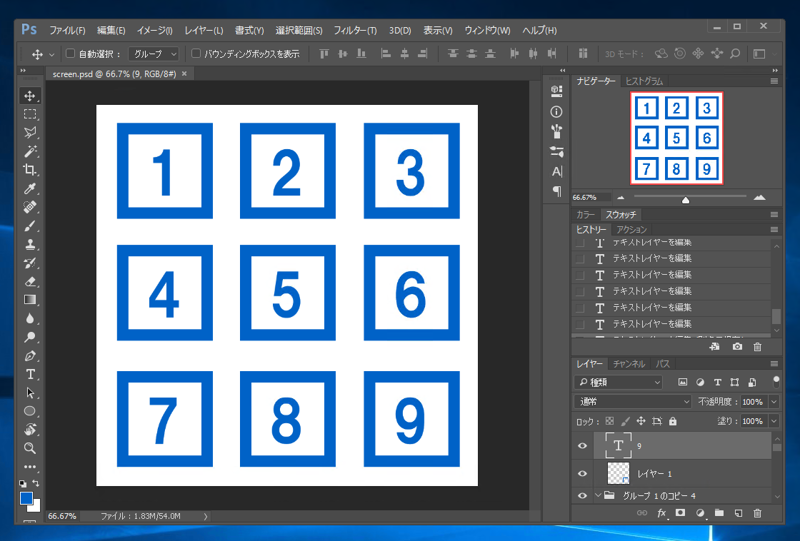Open the fill 100% dropdown arrow

774,421
